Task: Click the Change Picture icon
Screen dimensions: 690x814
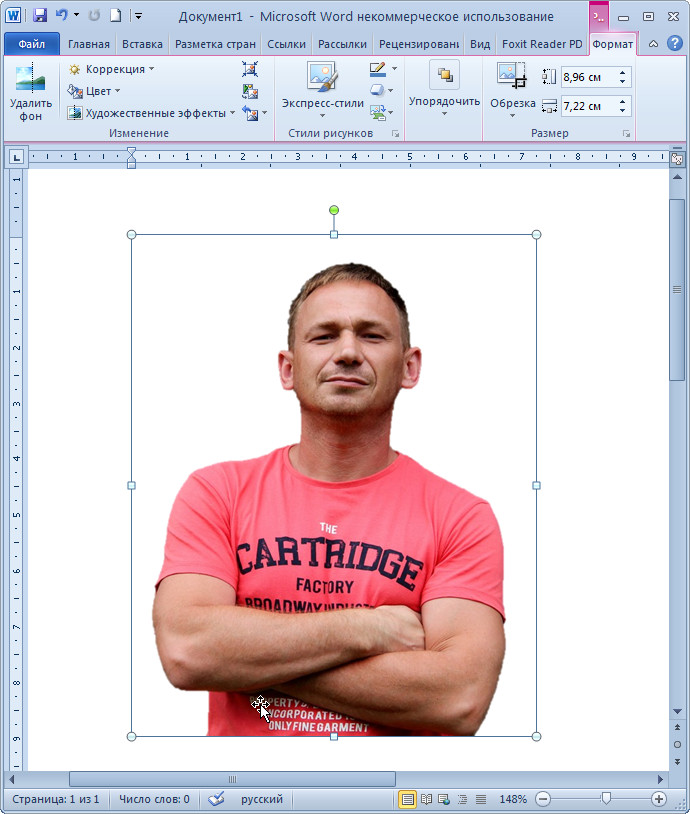Action: coord(250,91)
